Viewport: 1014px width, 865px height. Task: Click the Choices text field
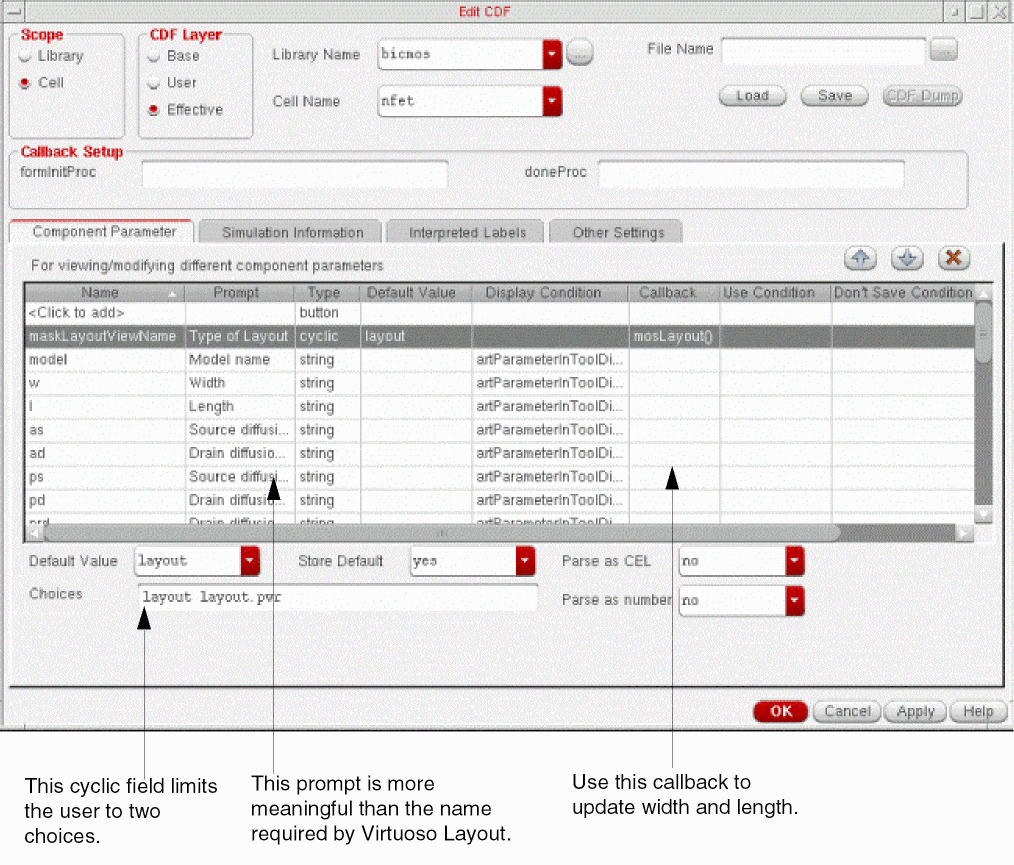tap(337, 598)
